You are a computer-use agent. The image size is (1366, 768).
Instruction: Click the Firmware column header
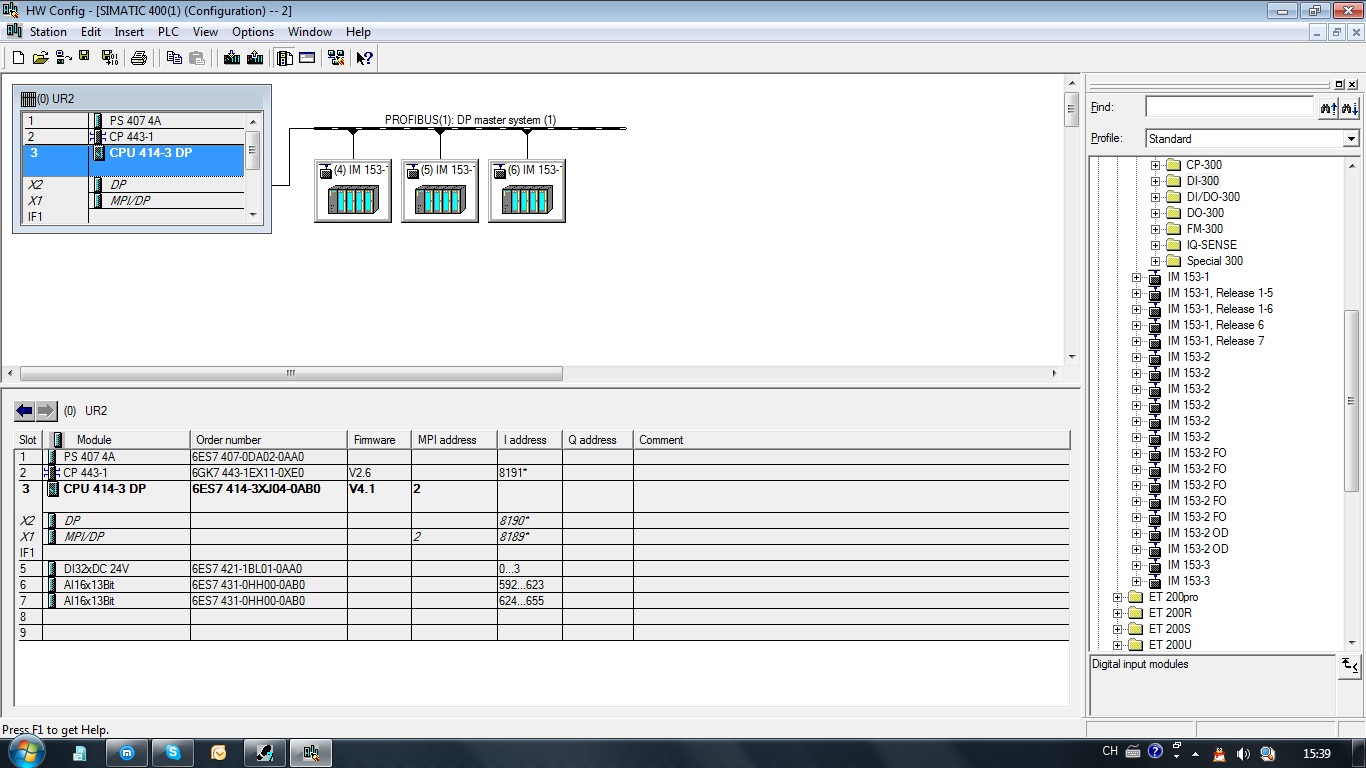coord(379,440)
